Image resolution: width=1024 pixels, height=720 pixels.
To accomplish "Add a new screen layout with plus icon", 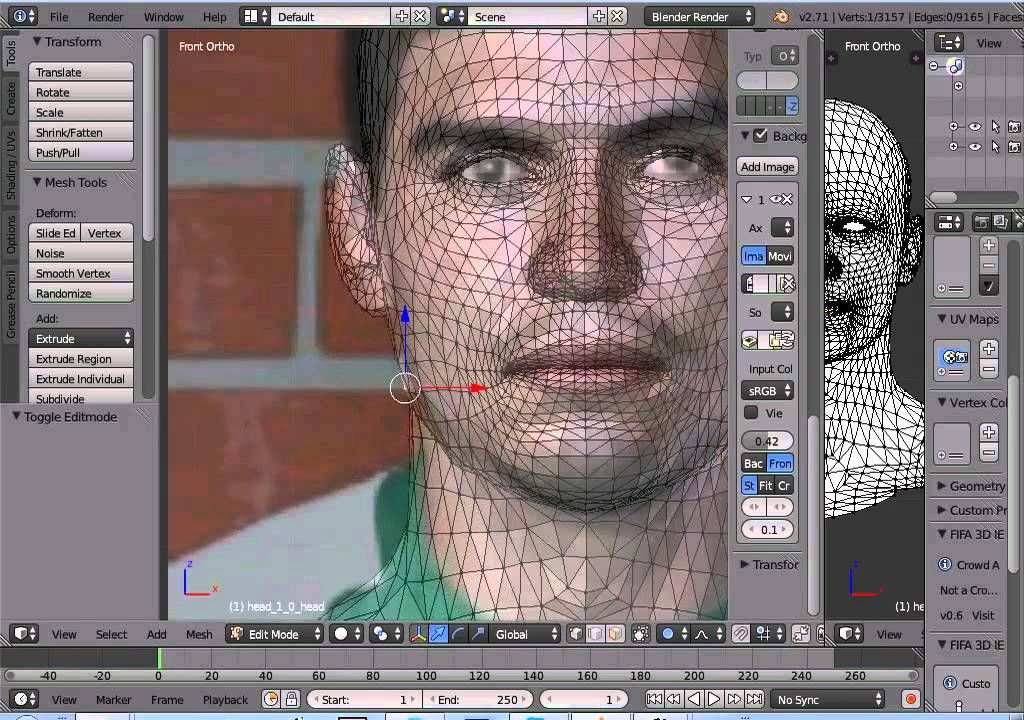I will (x=402, y=16).
